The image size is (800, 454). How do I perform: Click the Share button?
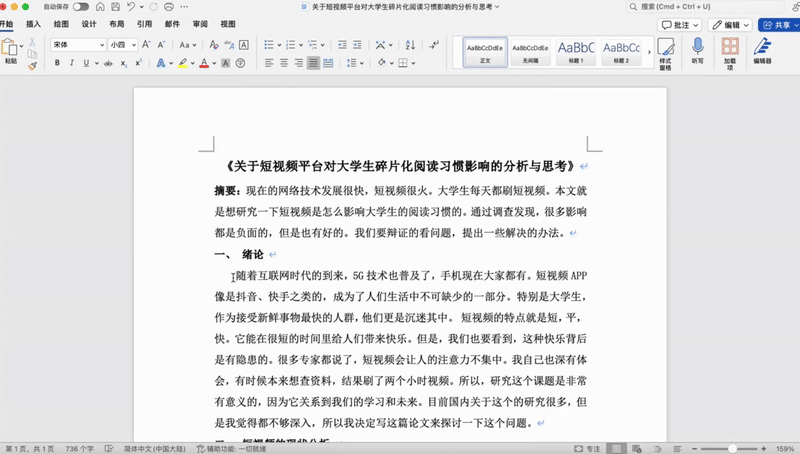(779, 25)
